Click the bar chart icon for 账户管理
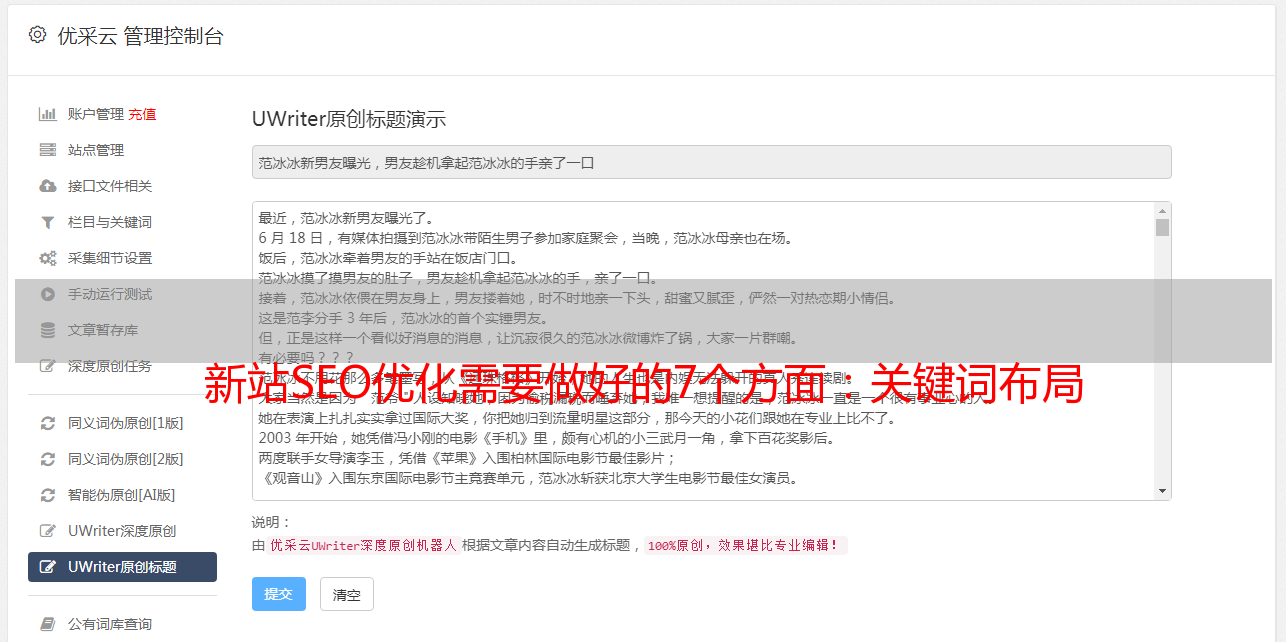 (47, 114)
